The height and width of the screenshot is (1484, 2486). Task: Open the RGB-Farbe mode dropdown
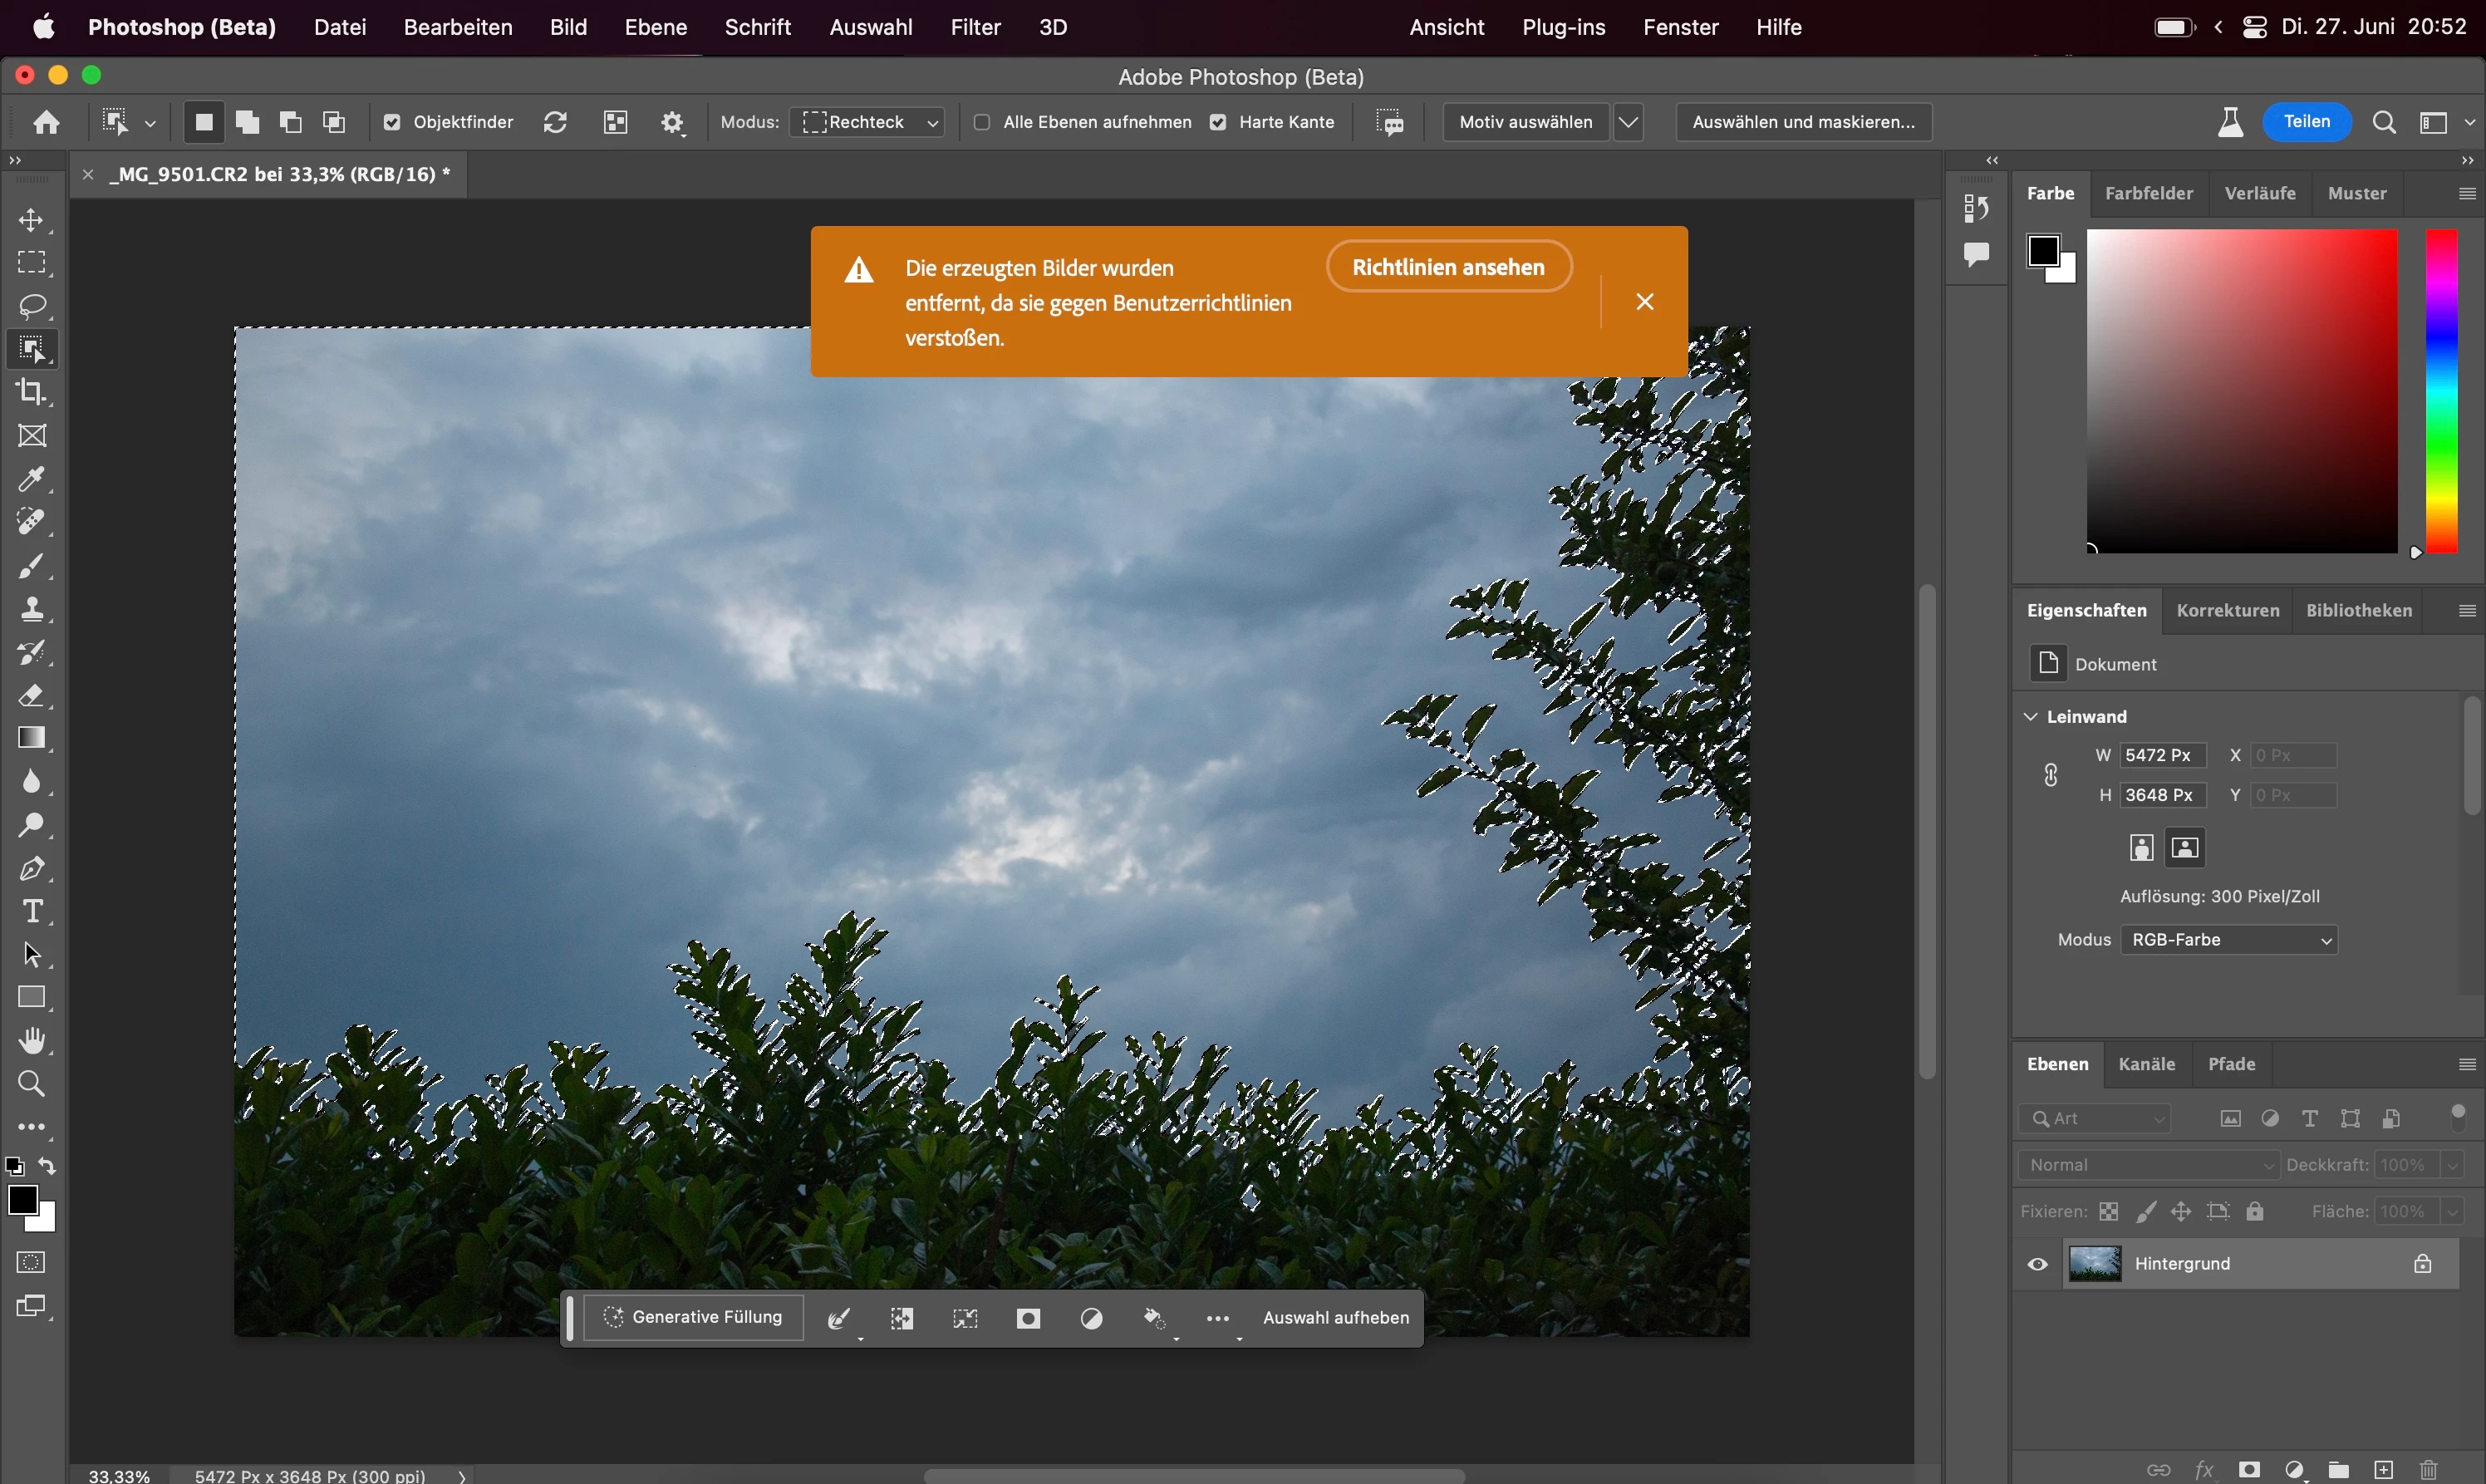coord(2228,940)
